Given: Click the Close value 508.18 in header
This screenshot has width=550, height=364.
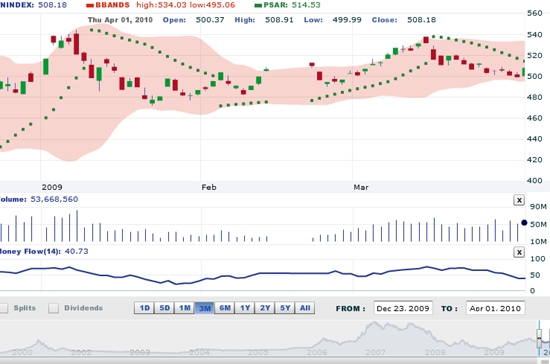Looking at the screenshot, I should tap(422, 20).
